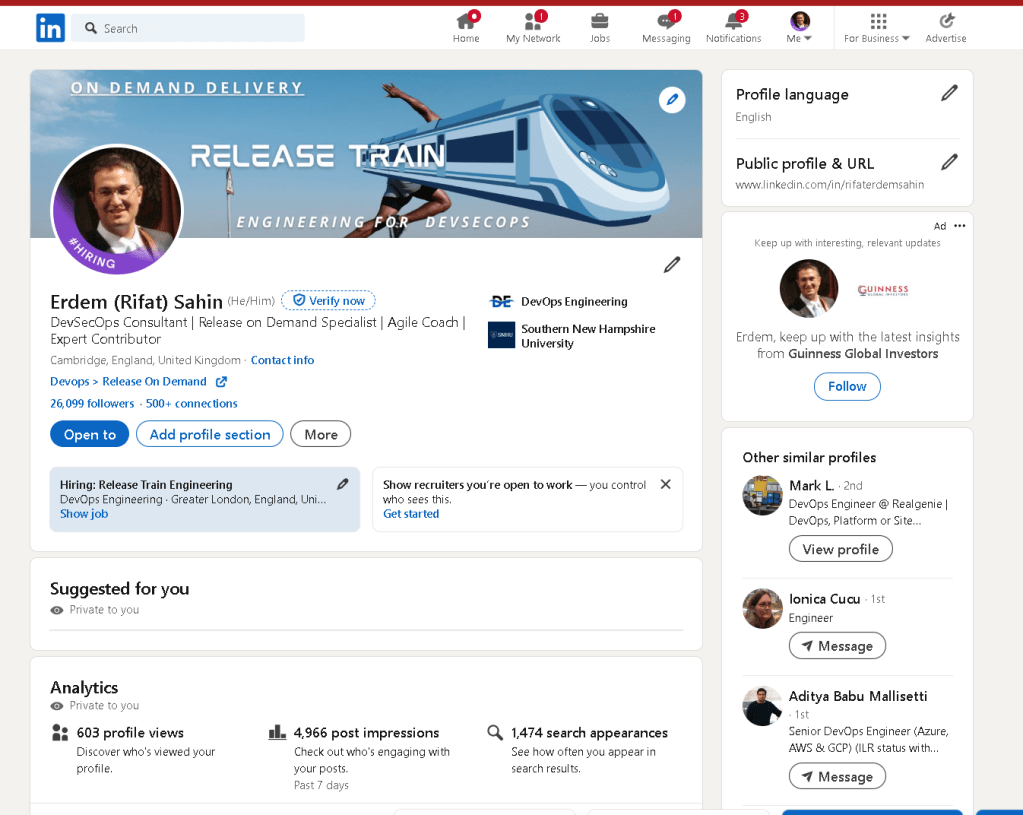
Task: Click Verify now badge
Action: point(328,301)
